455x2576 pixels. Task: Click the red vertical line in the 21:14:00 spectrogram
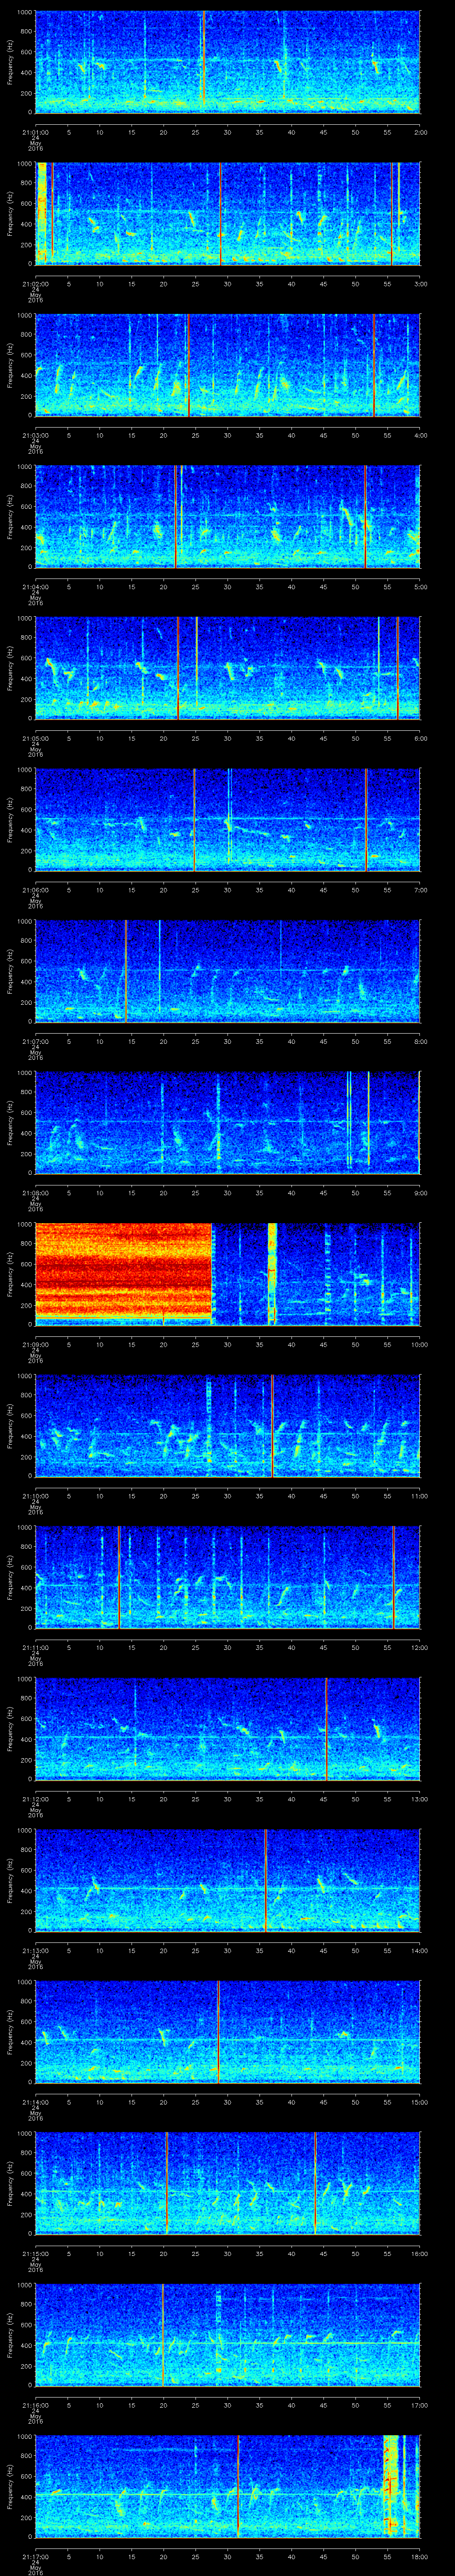click(x=218, y=2033)
